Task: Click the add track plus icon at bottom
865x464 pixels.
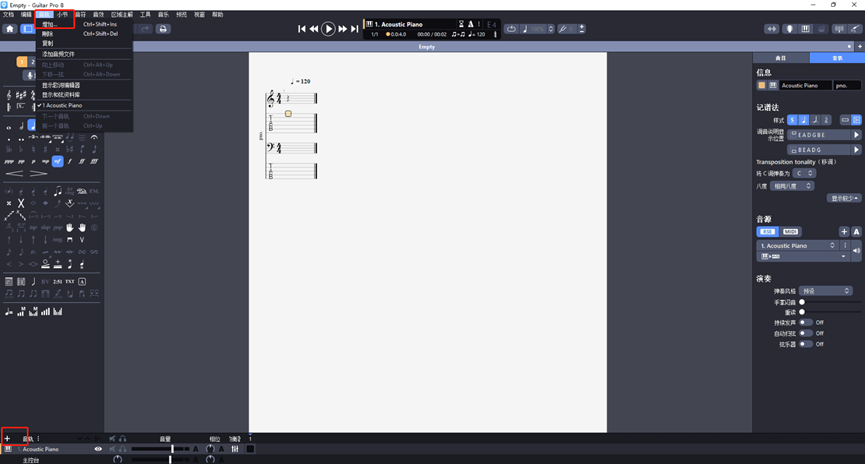Action: click(x=7, y=439)
